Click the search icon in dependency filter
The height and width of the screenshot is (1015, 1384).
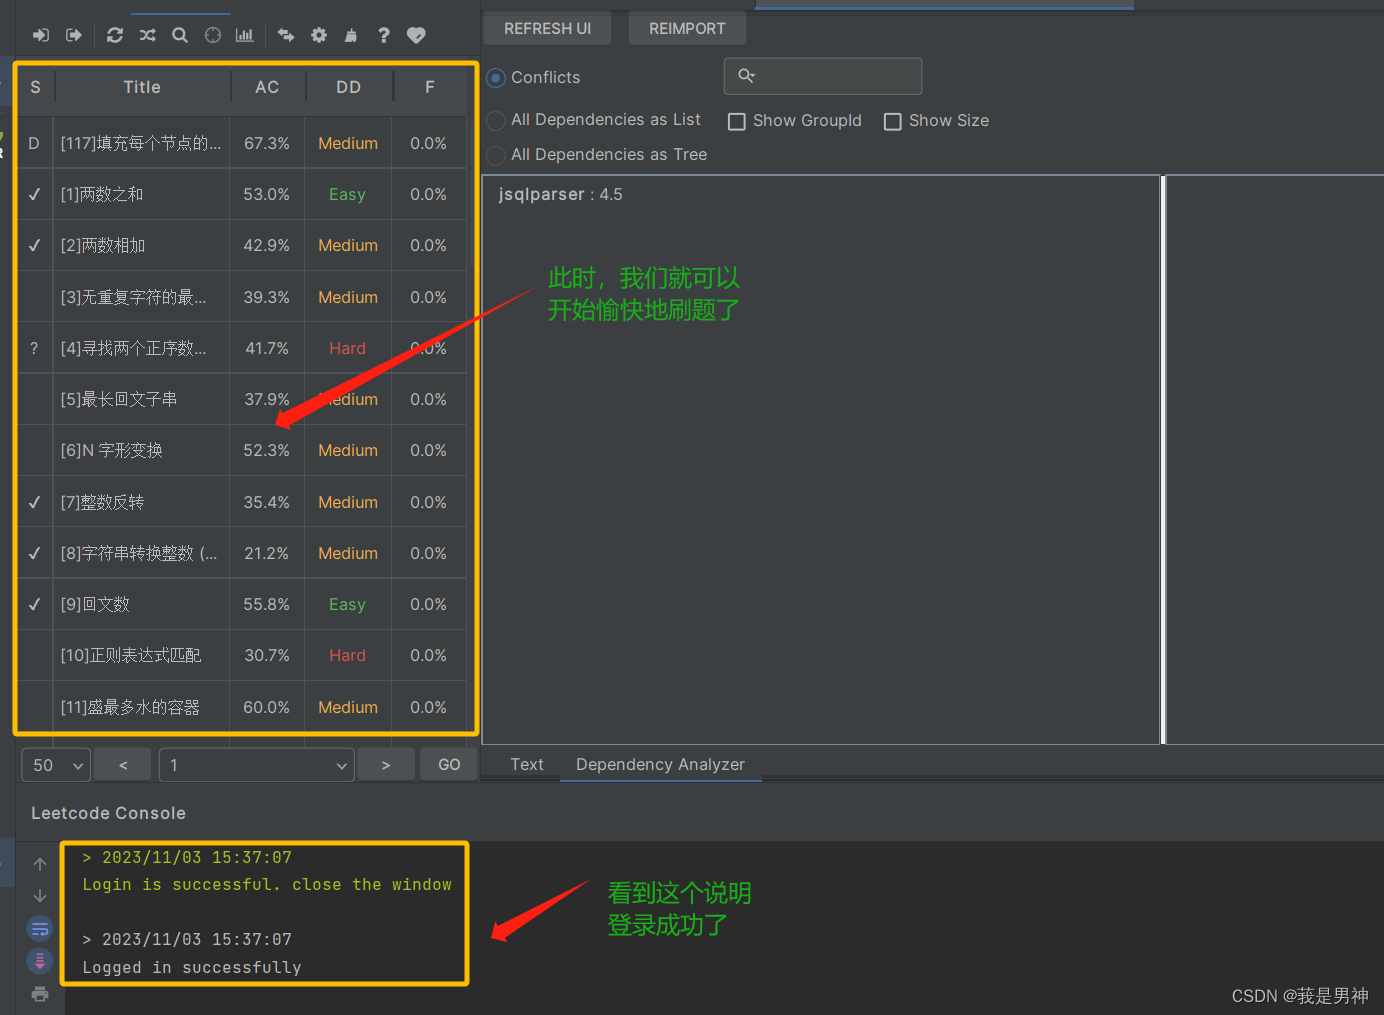click(x=746, y=76)
